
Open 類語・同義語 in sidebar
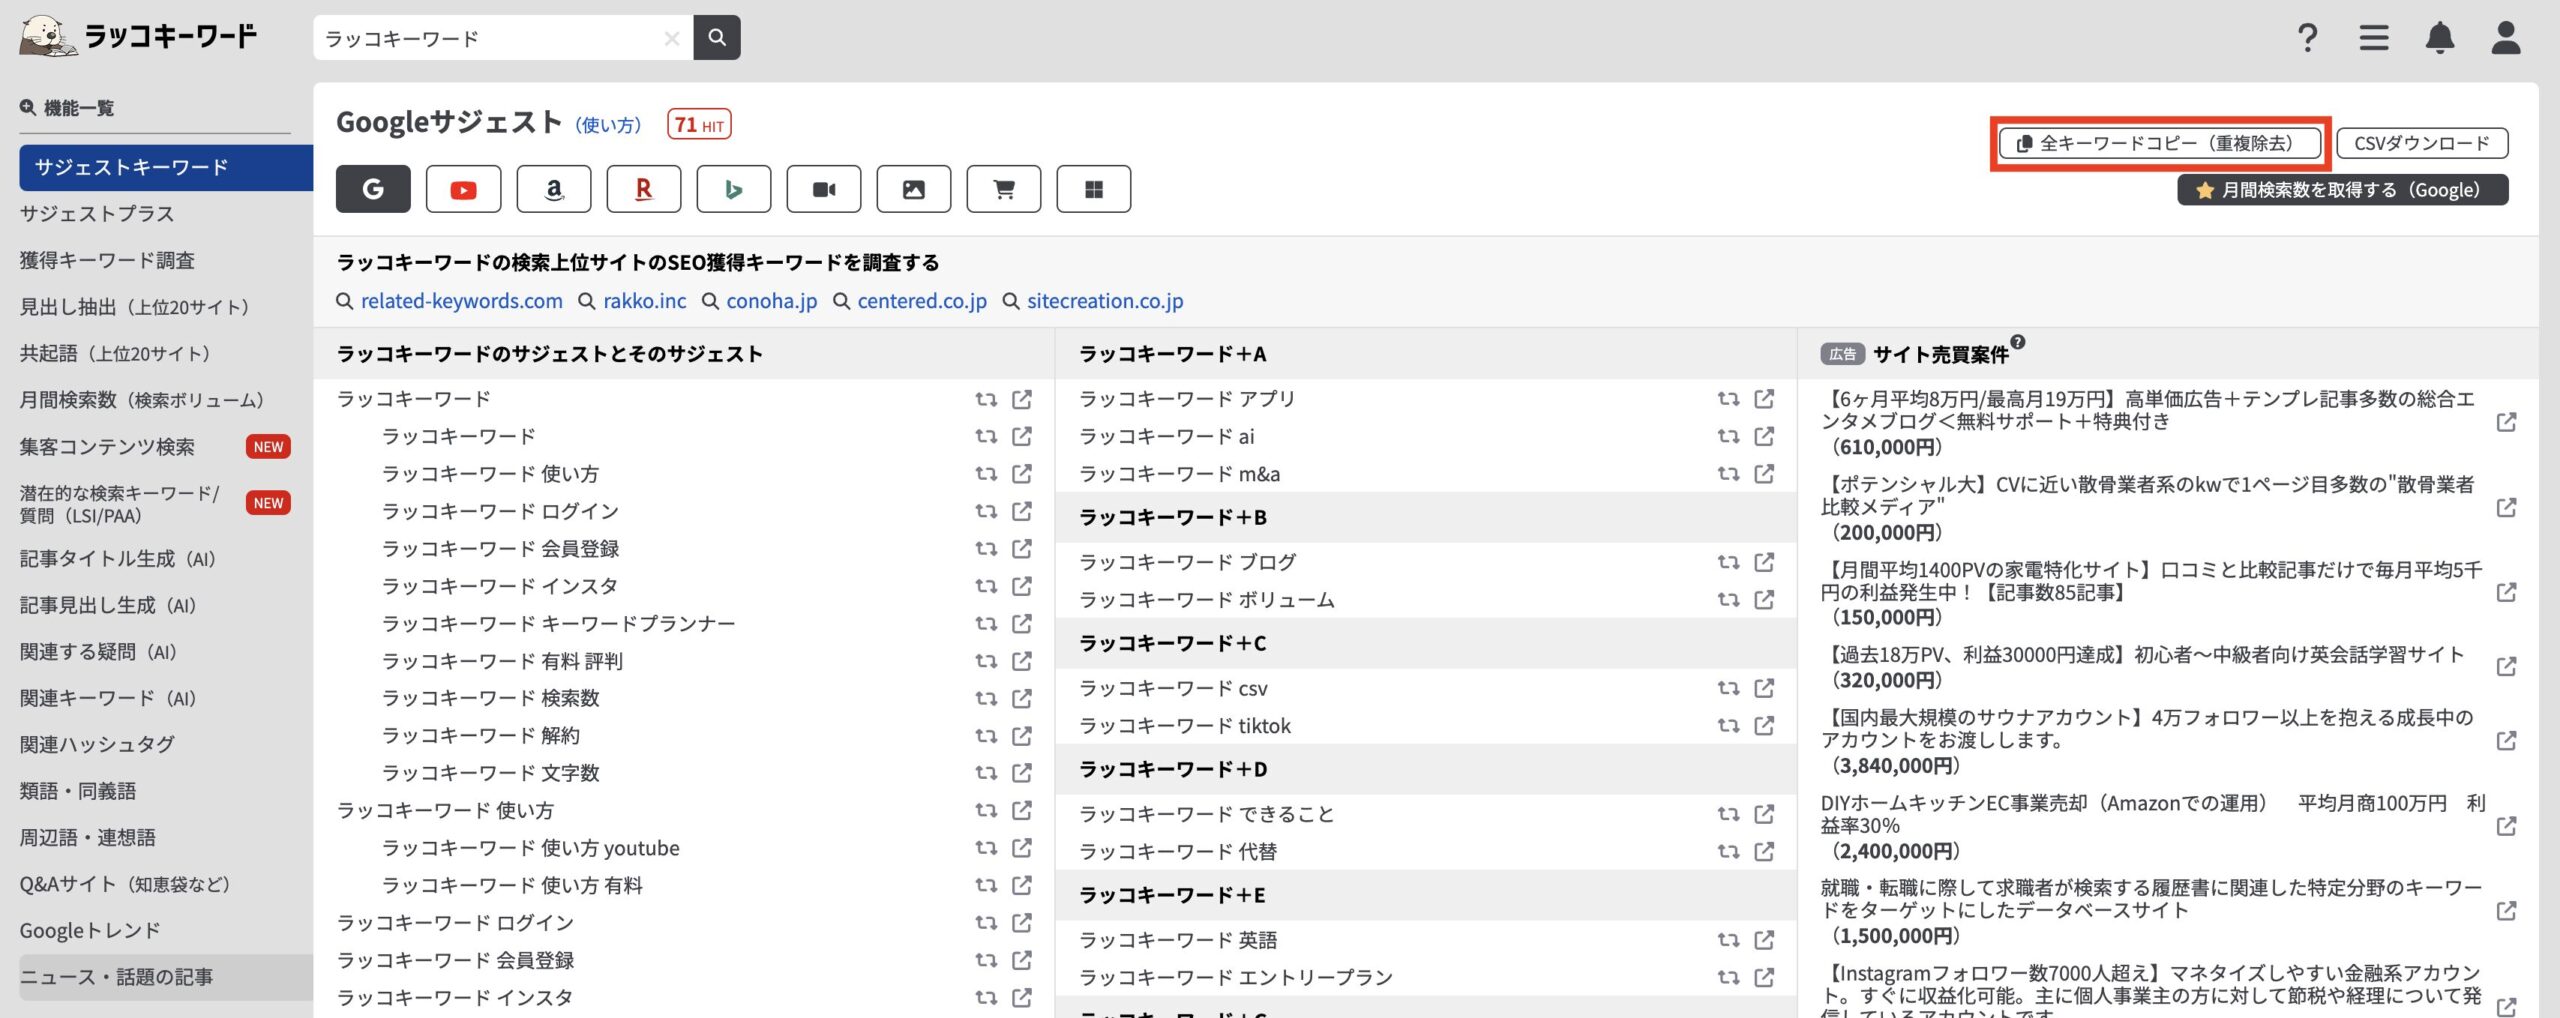click(78, 791)
